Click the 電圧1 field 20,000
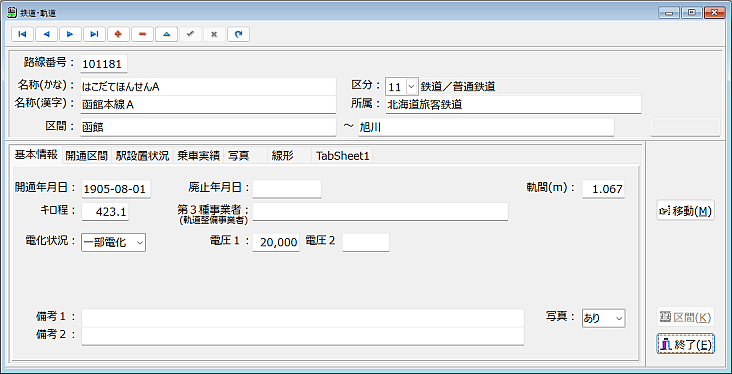Screen dimensions: 732x374 [x=276, y=242]
